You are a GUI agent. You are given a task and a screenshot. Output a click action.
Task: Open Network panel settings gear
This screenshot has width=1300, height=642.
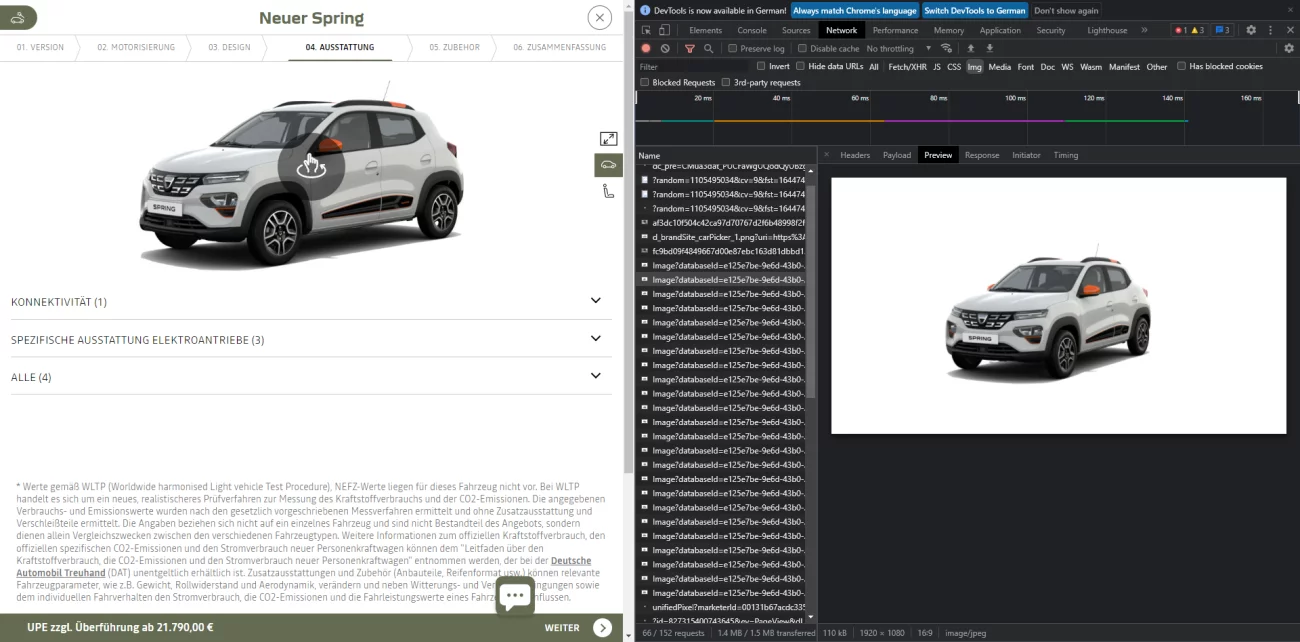[1289, 48]
